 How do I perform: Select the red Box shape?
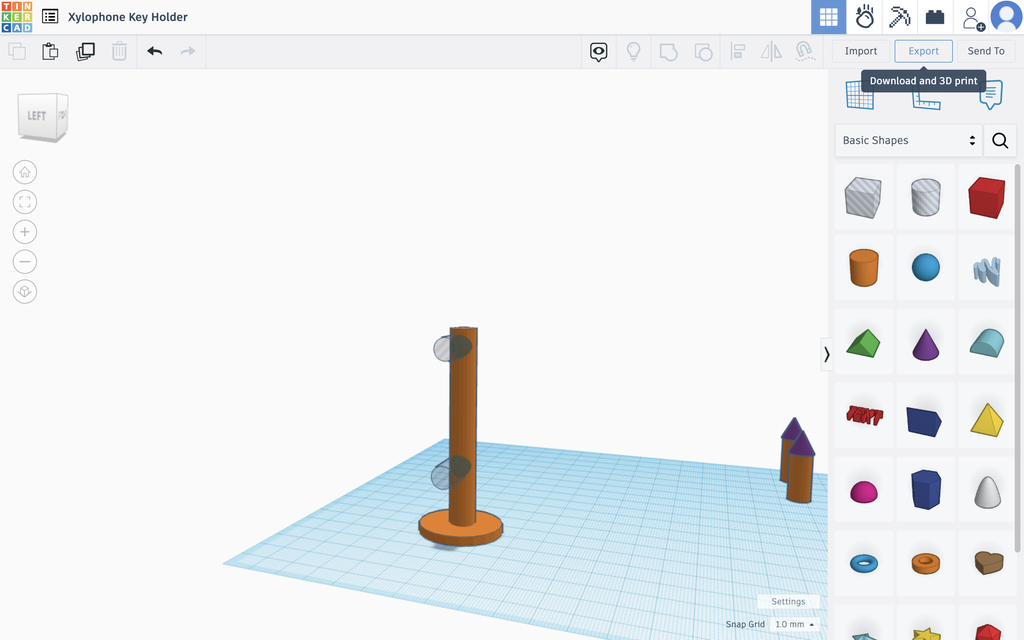[987, 197]
